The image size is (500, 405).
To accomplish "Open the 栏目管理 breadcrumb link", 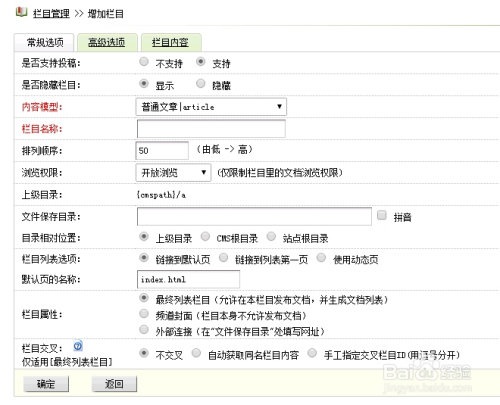I will coord(51,14).
